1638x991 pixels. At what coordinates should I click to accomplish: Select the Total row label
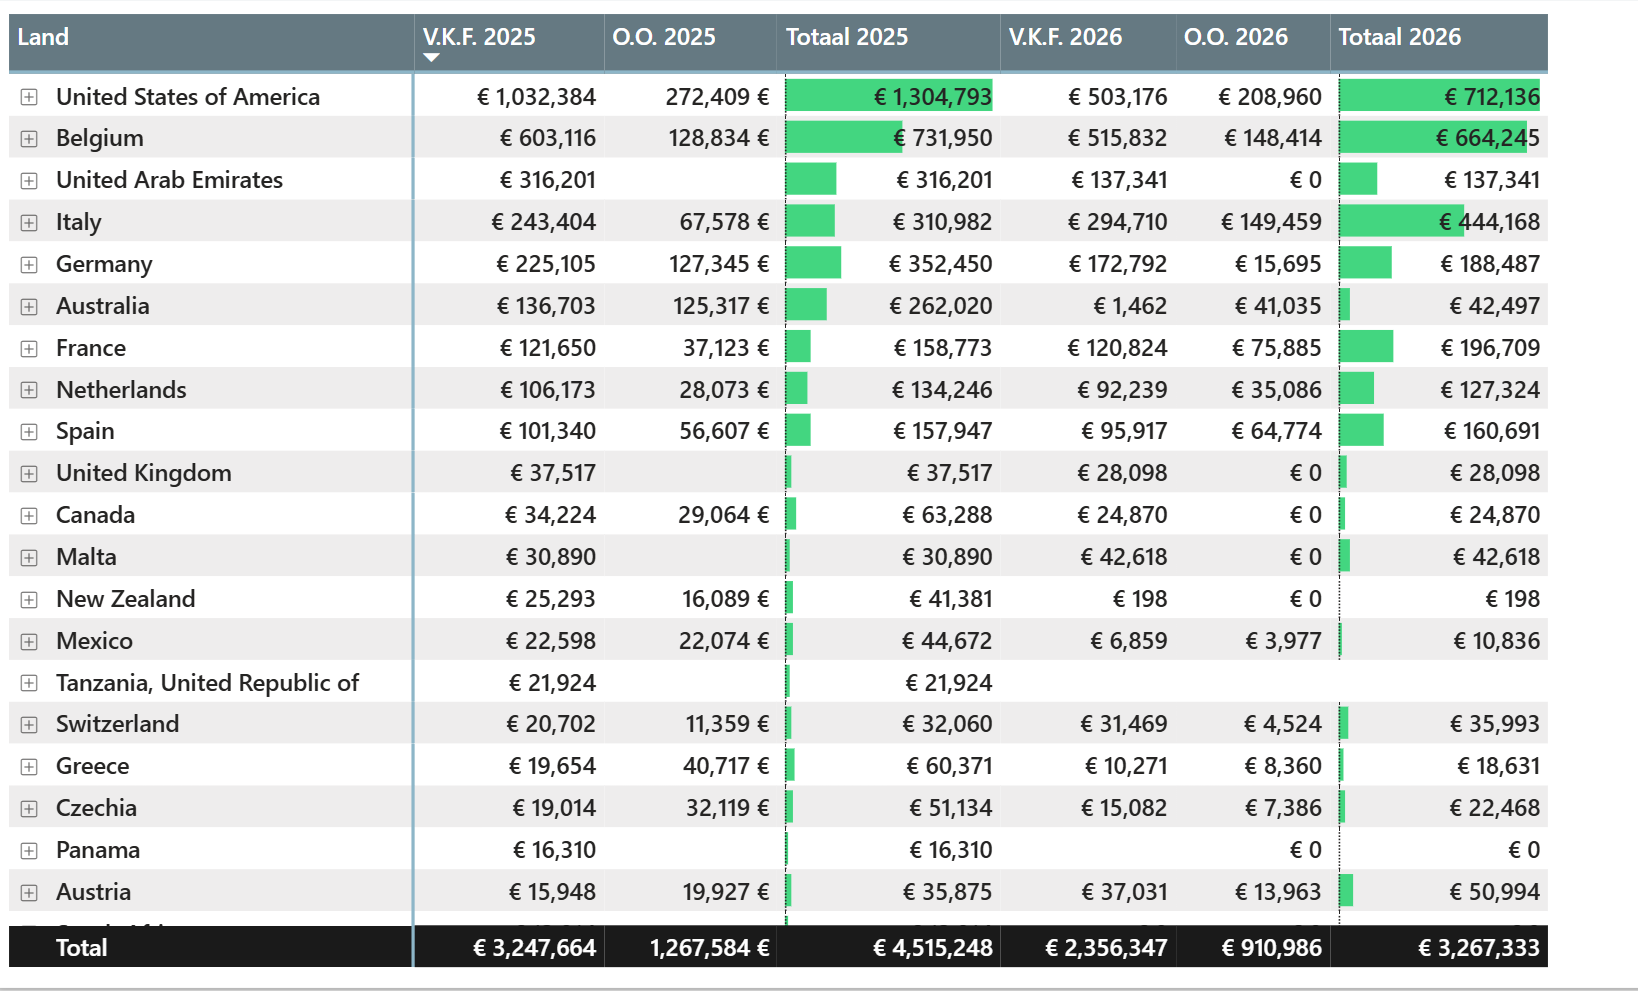(x=81, y=948)
